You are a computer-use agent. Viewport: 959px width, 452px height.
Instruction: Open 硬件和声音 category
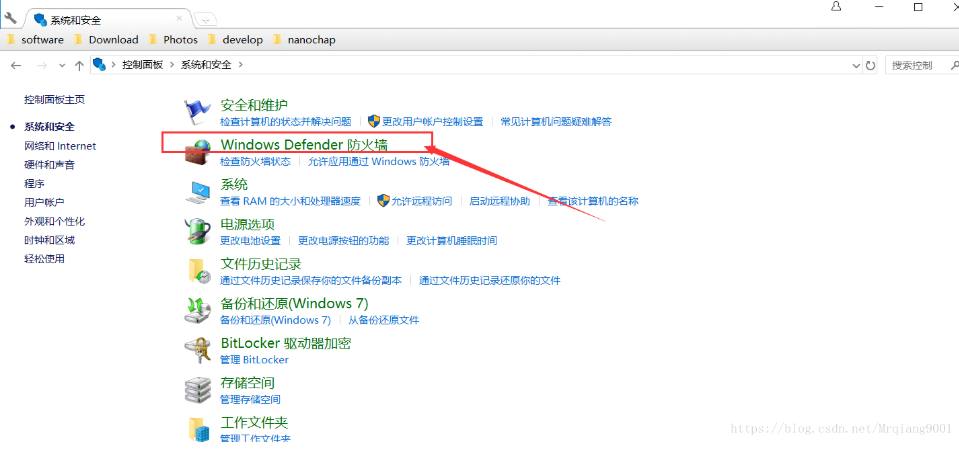[x=50, y=165]
